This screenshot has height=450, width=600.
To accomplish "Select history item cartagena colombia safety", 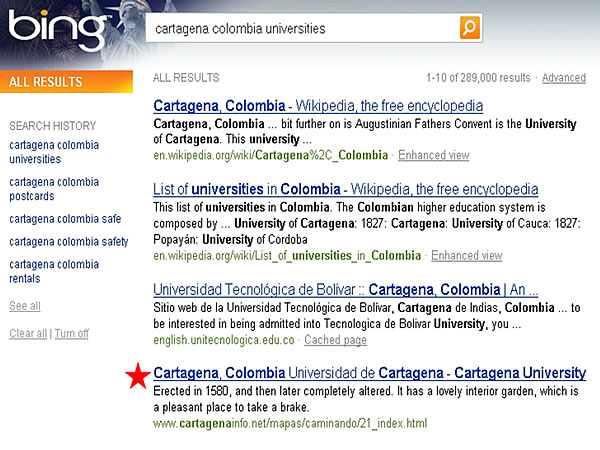I will [x=68, y=241].
